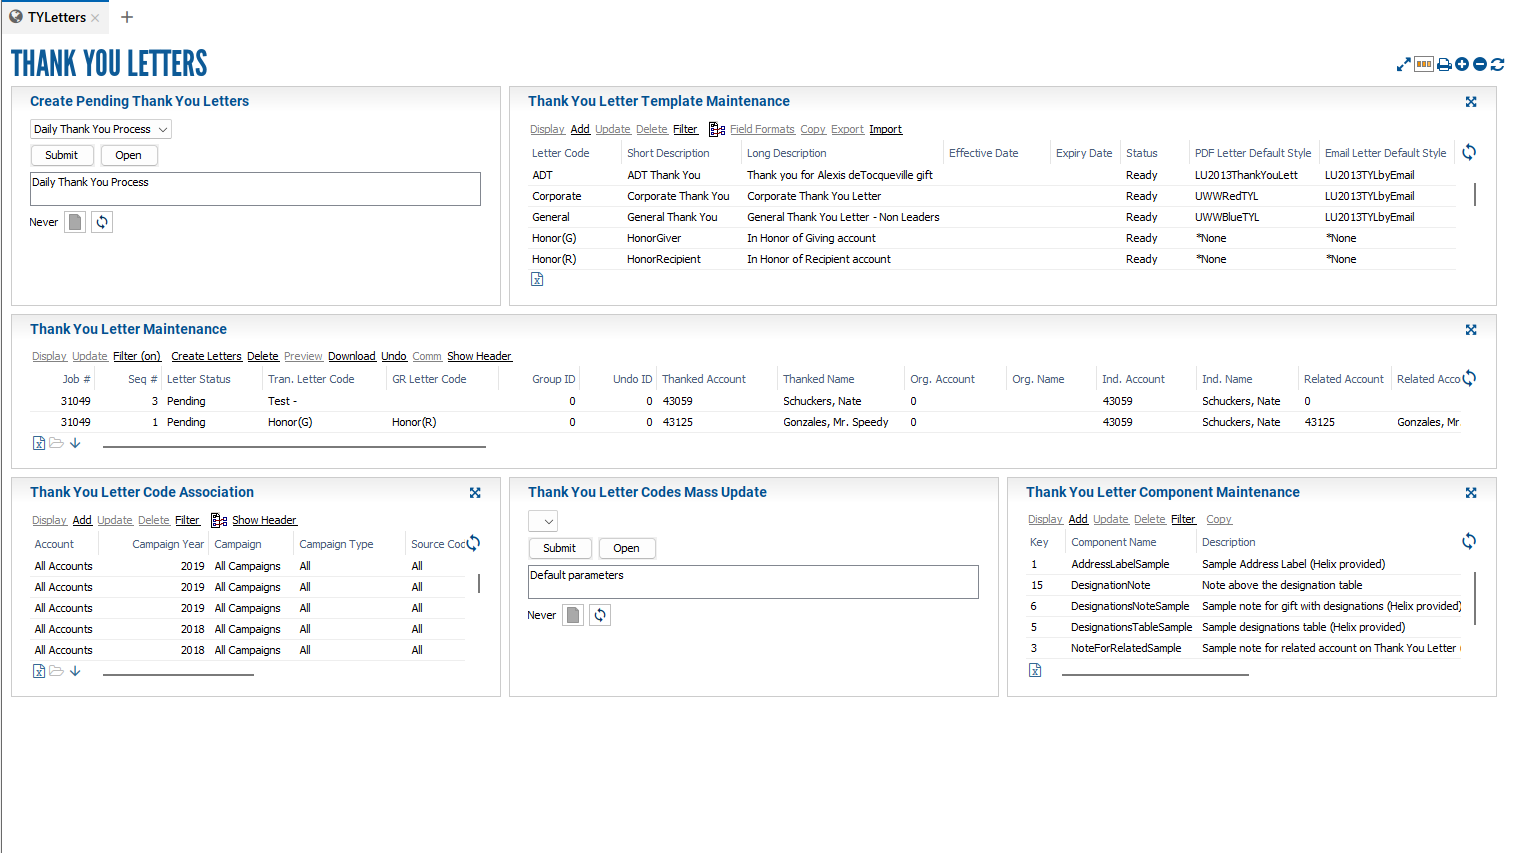The width and height of the screenshot is (1522, 853).
Task: Click Undo in Letter Maintenance toolbar
Action: click(394, 356)
